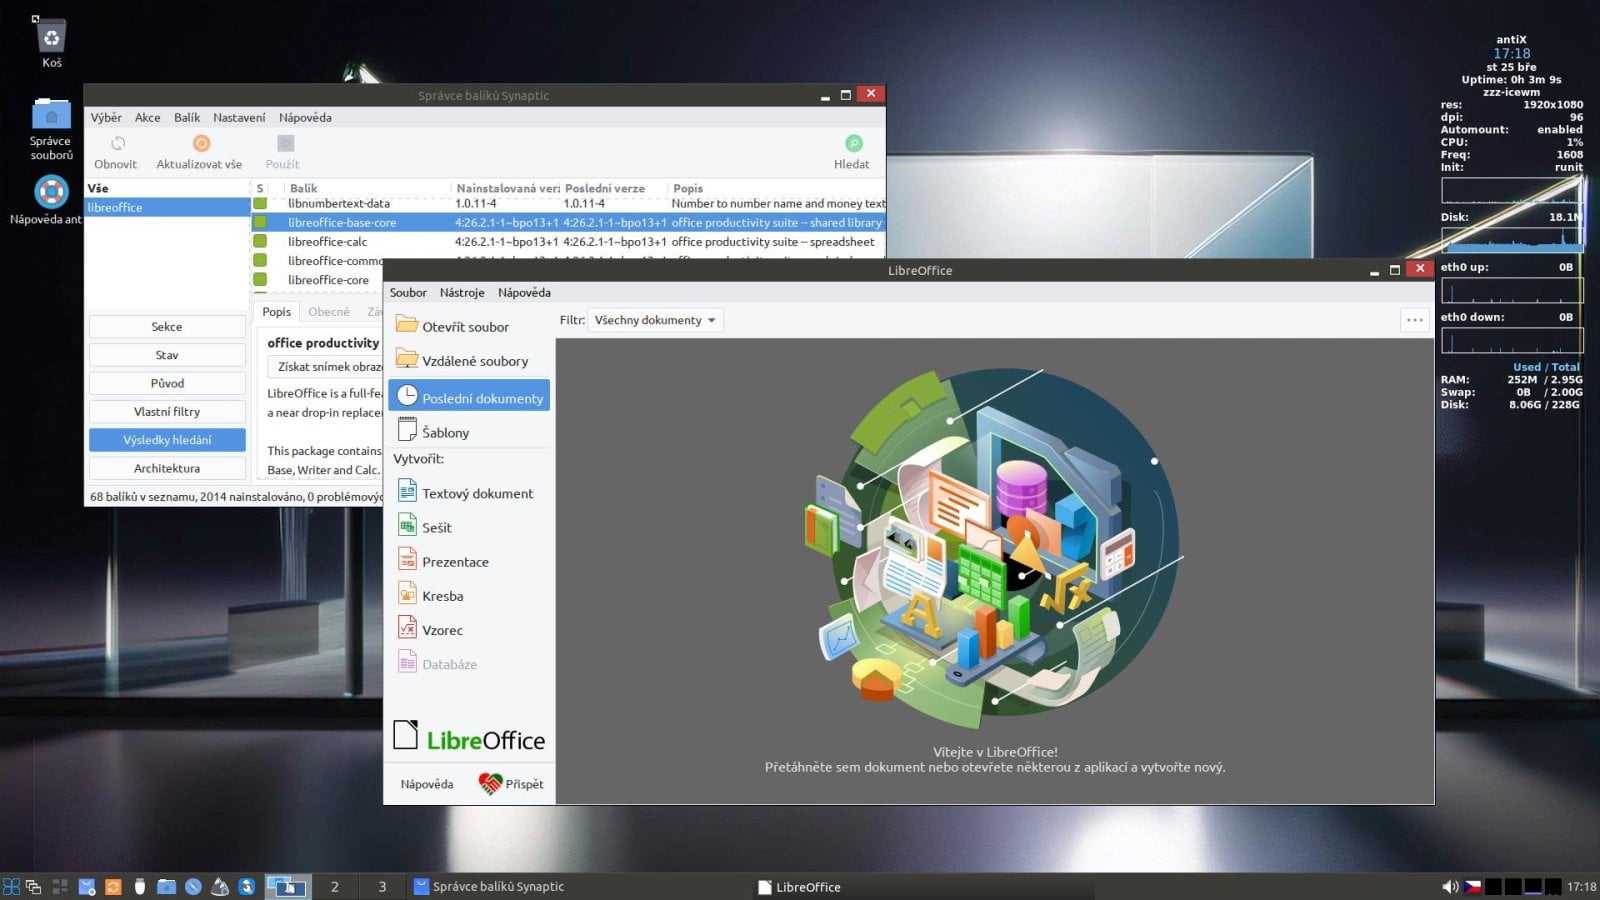1600x900 pixels.
Task: Click the volume speaker icon in system tray
Action: coord(1450,886)
